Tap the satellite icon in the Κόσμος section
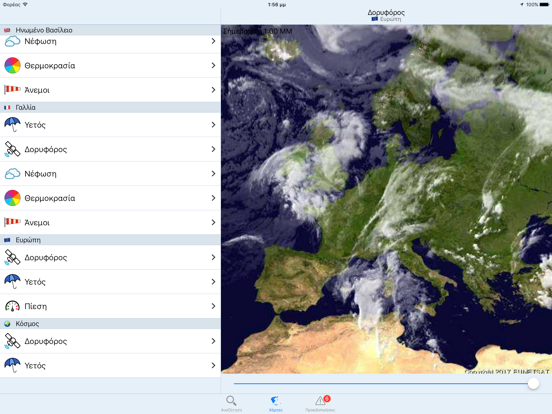The image size is (552, 414). (x=12, y=341)
